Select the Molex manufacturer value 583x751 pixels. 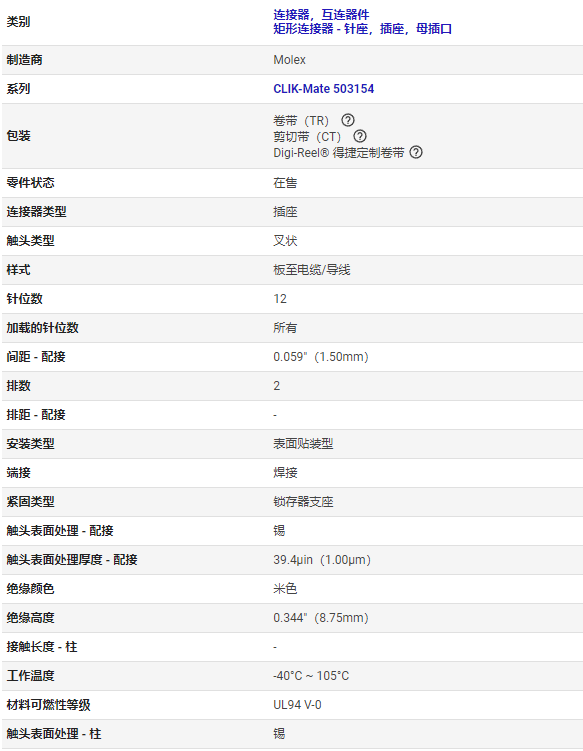[x=289, y=60]
